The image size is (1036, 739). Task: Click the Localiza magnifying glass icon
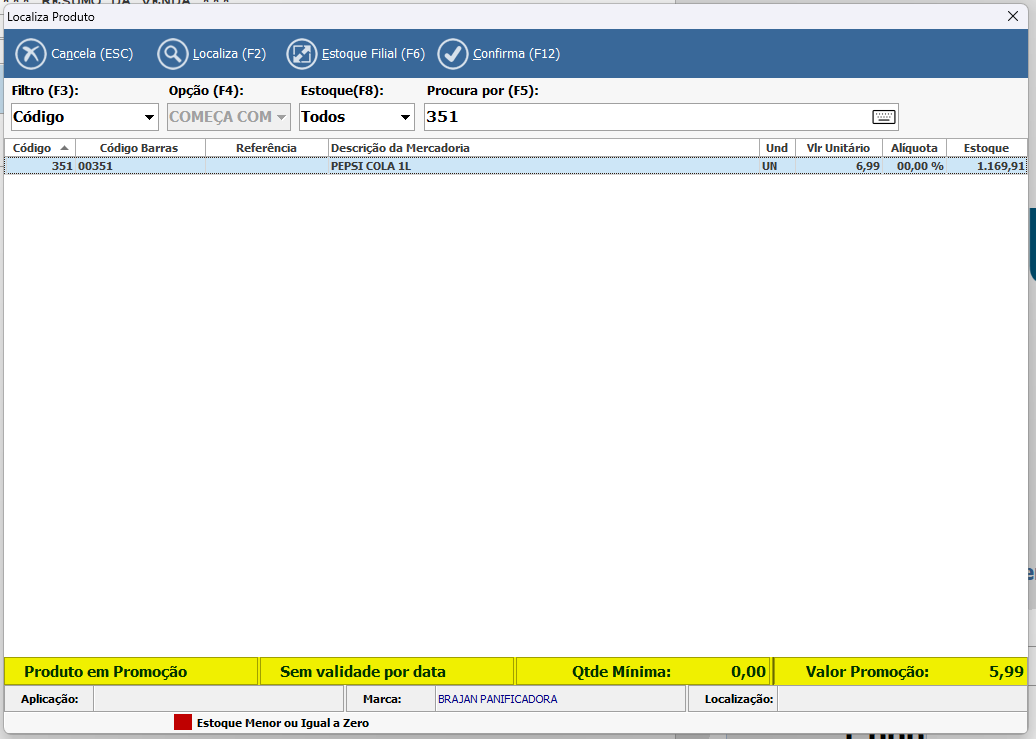(x=173, y=54)
